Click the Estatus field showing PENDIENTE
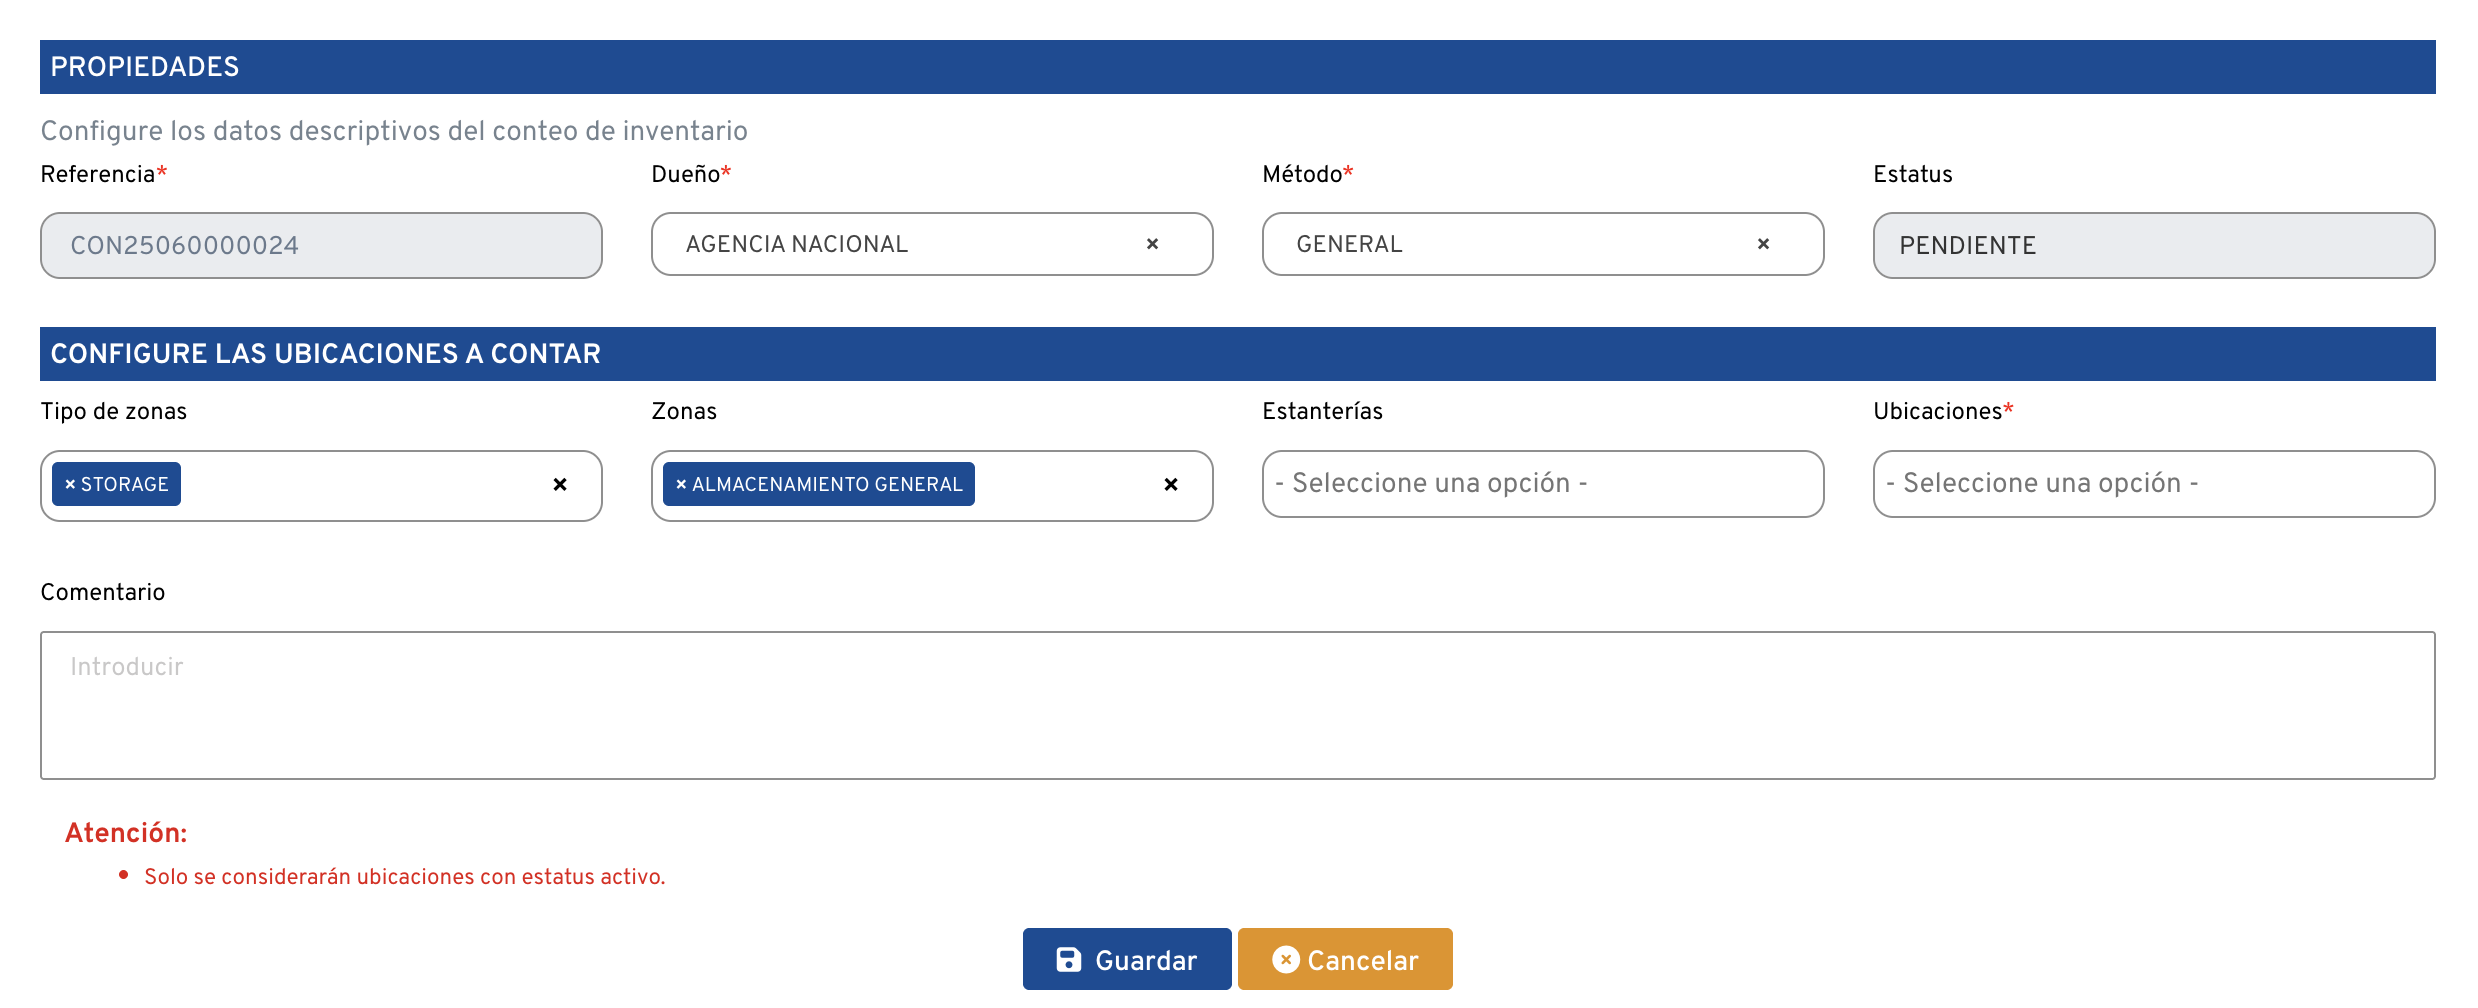The image size is (2478, 1008). pos(2153,245)
